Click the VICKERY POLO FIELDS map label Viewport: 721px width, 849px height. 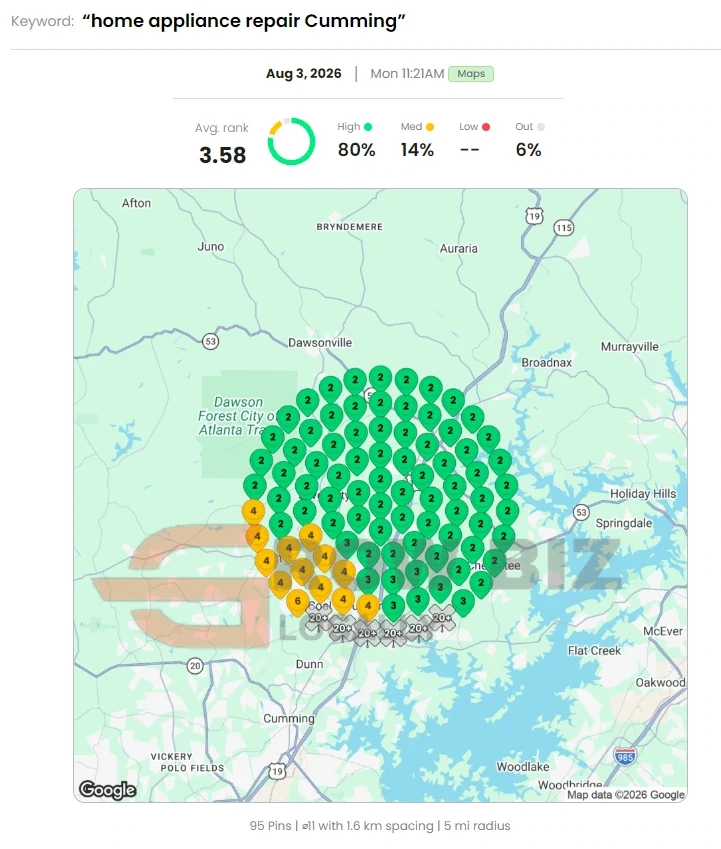(187, 762)
